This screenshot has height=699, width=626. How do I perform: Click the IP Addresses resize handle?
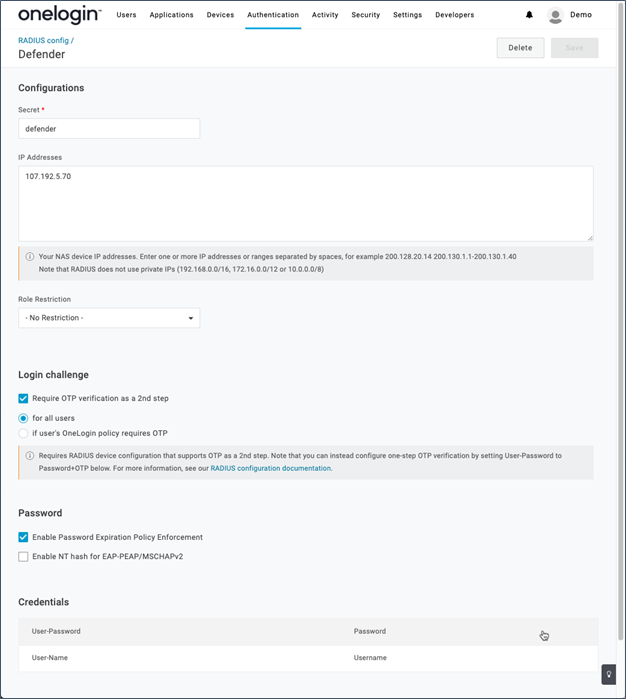click(x=590, y=238)
